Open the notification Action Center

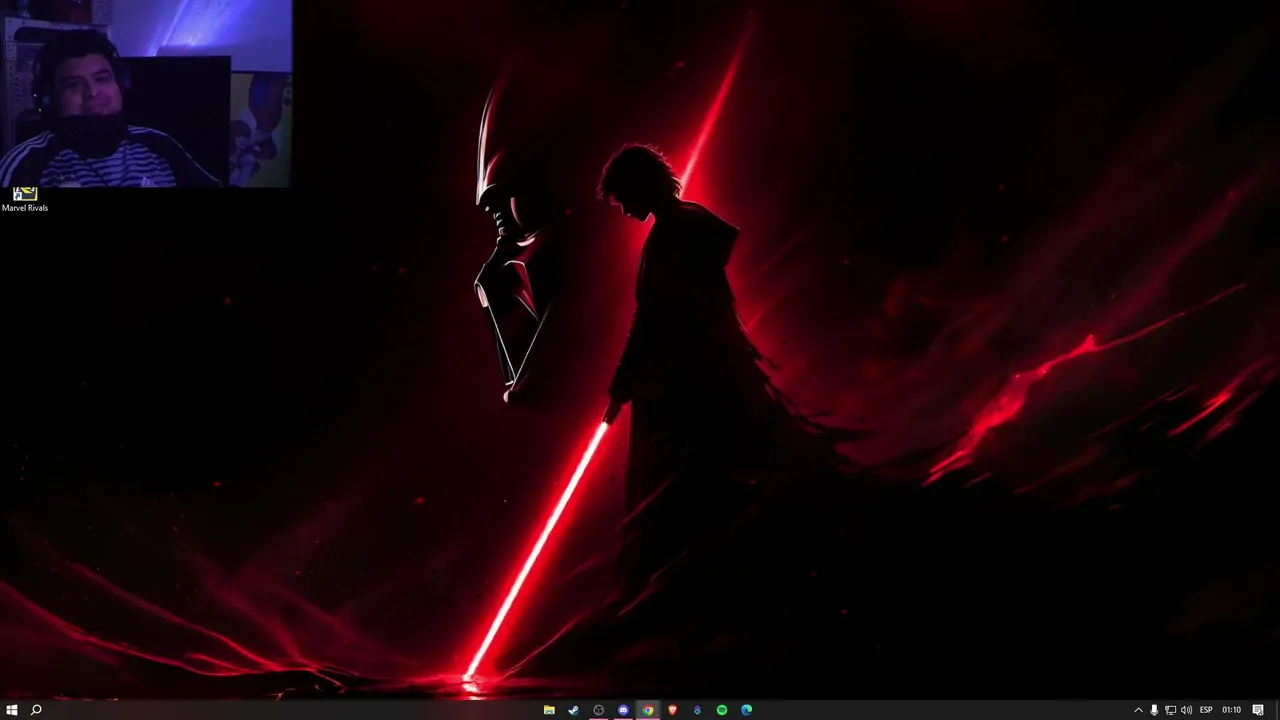(1258, 710)
